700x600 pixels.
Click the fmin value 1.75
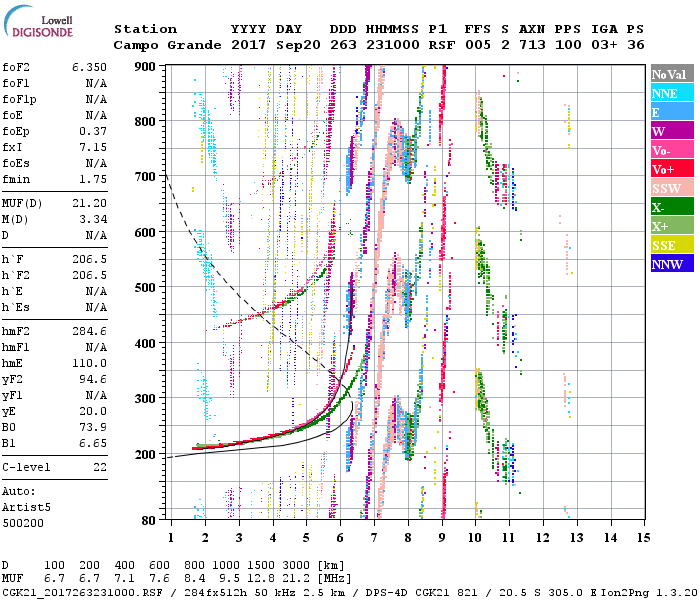[93, 179]
